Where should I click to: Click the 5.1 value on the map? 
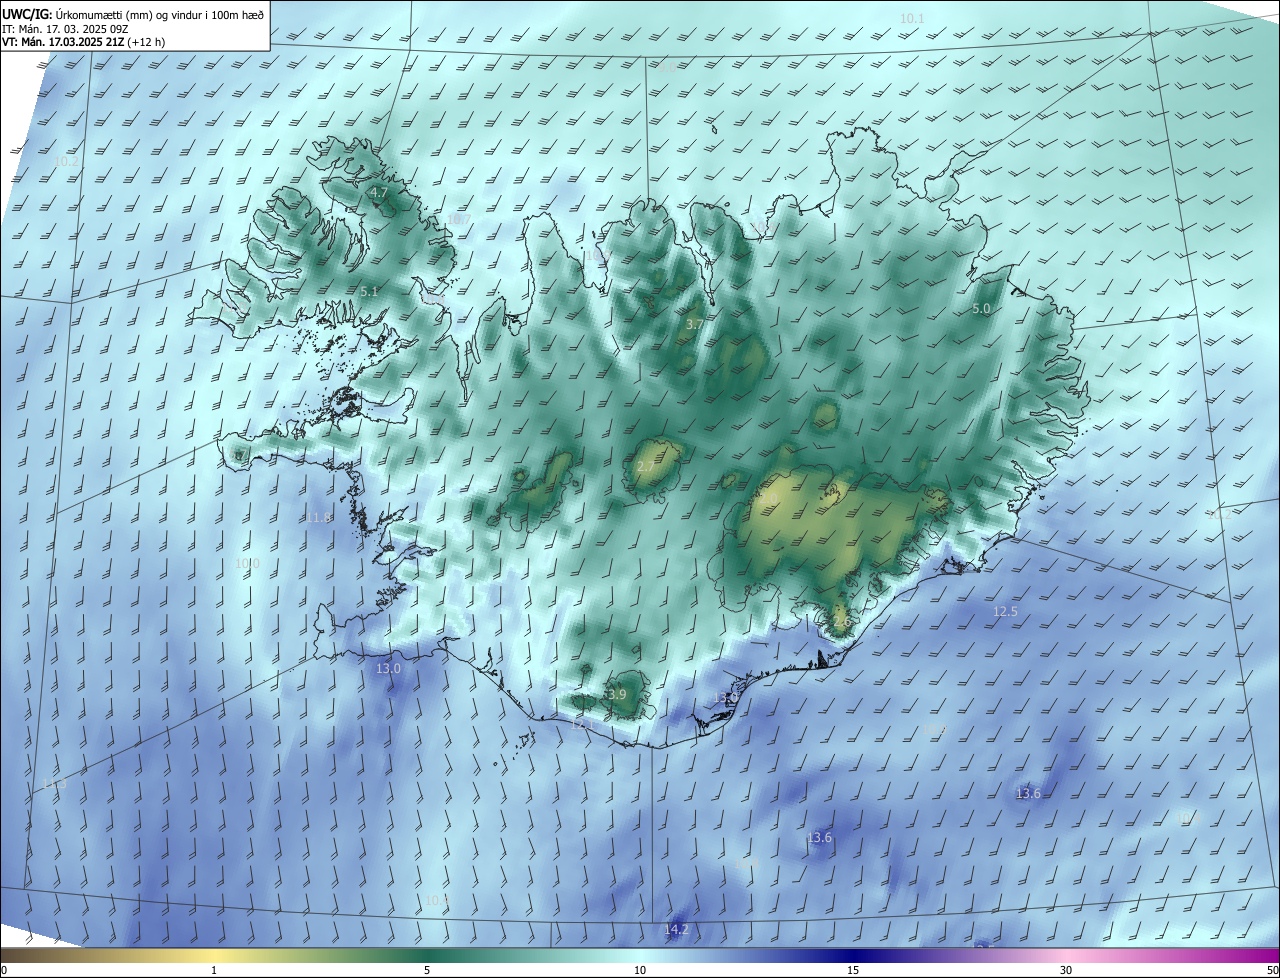[x=369, y=291]
